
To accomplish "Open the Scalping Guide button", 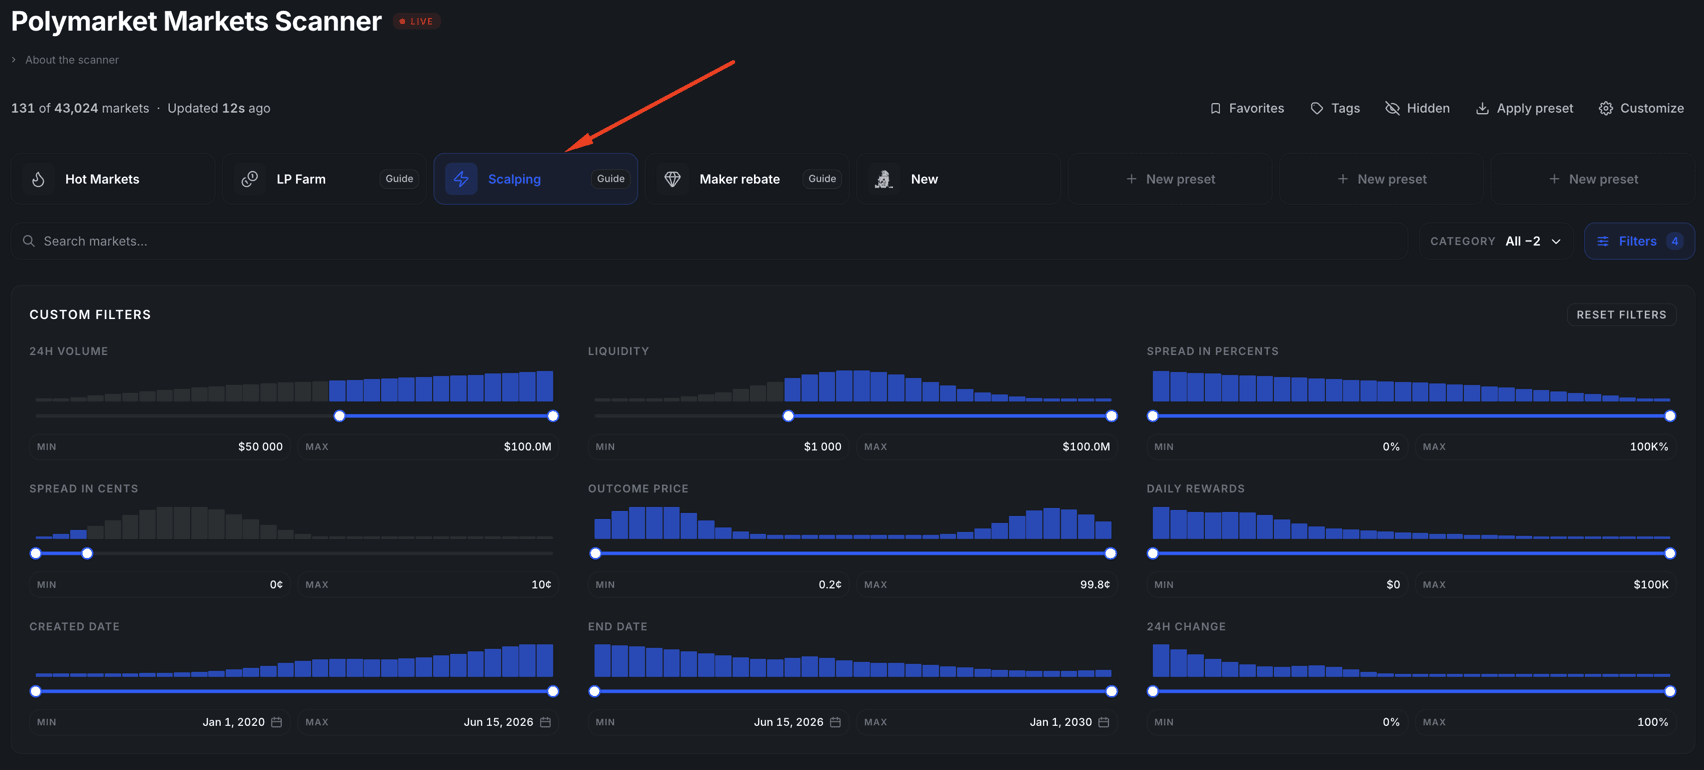I will 611,179.
